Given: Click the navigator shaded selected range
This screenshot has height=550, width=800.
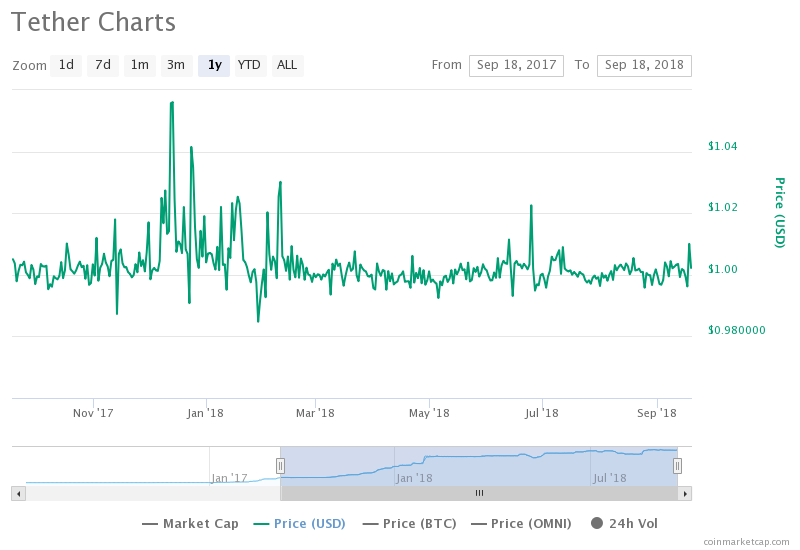Looking at the screenshot, I should pos(479,466).
